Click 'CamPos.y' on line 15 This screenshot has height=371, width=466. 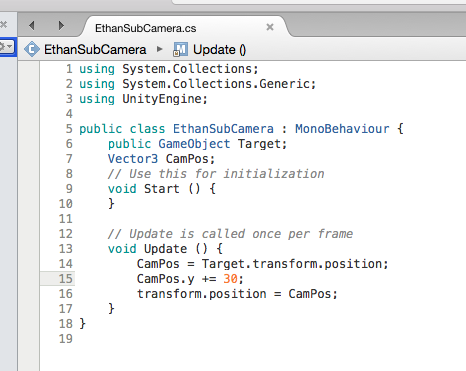click(x=166, y=279)
